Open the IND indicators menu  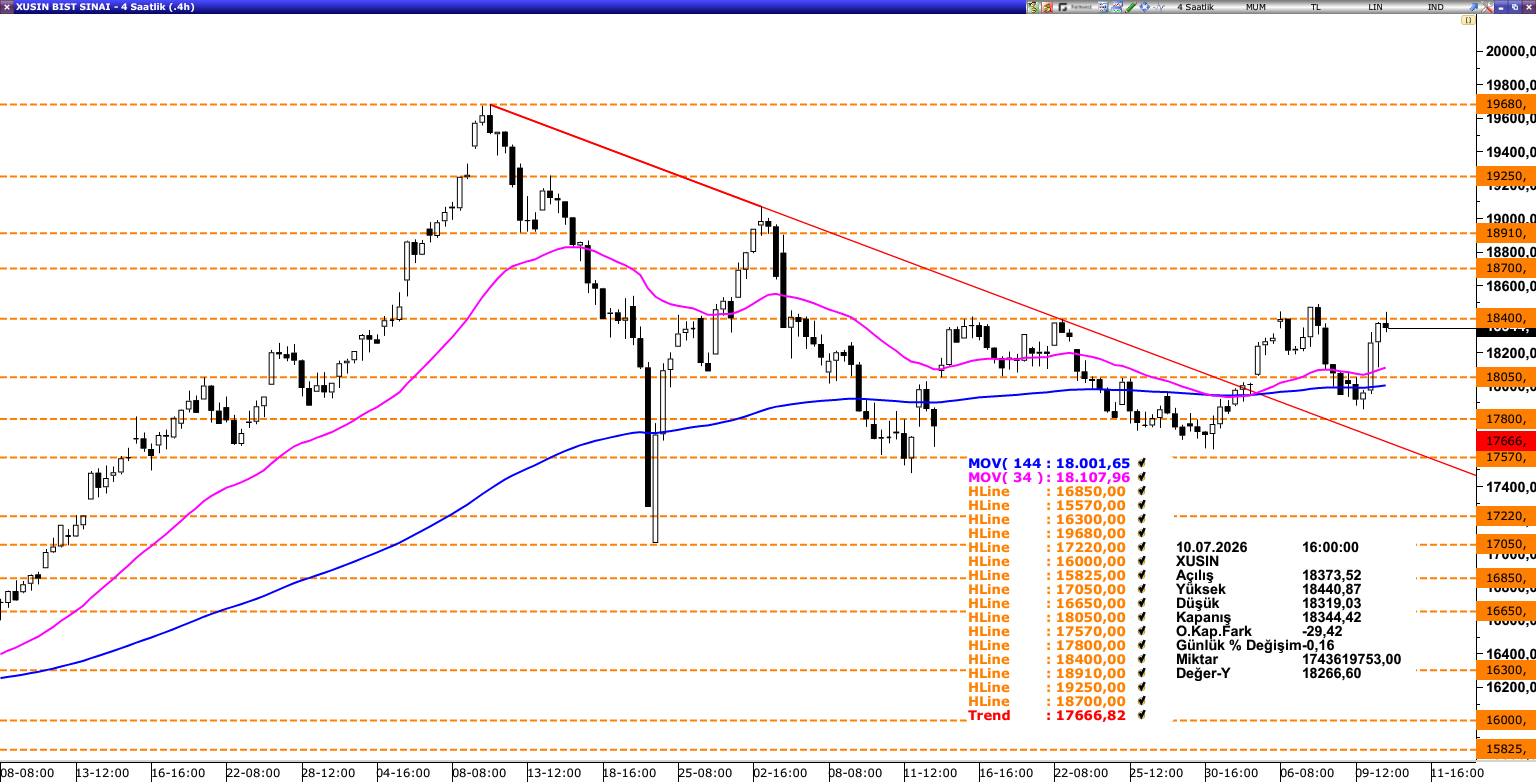click(1435, 7)
